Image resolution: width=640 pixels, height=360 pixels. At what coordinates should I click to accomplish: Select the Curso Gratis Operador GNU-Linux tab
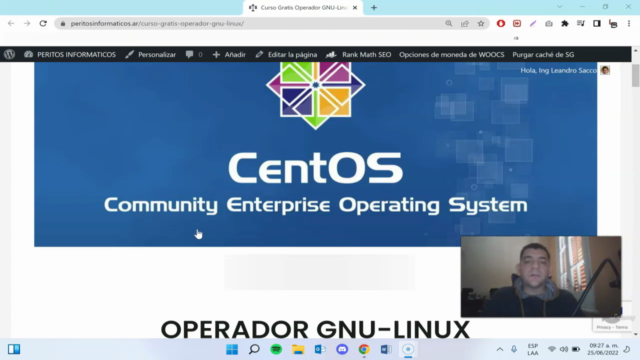click(303, 7)
